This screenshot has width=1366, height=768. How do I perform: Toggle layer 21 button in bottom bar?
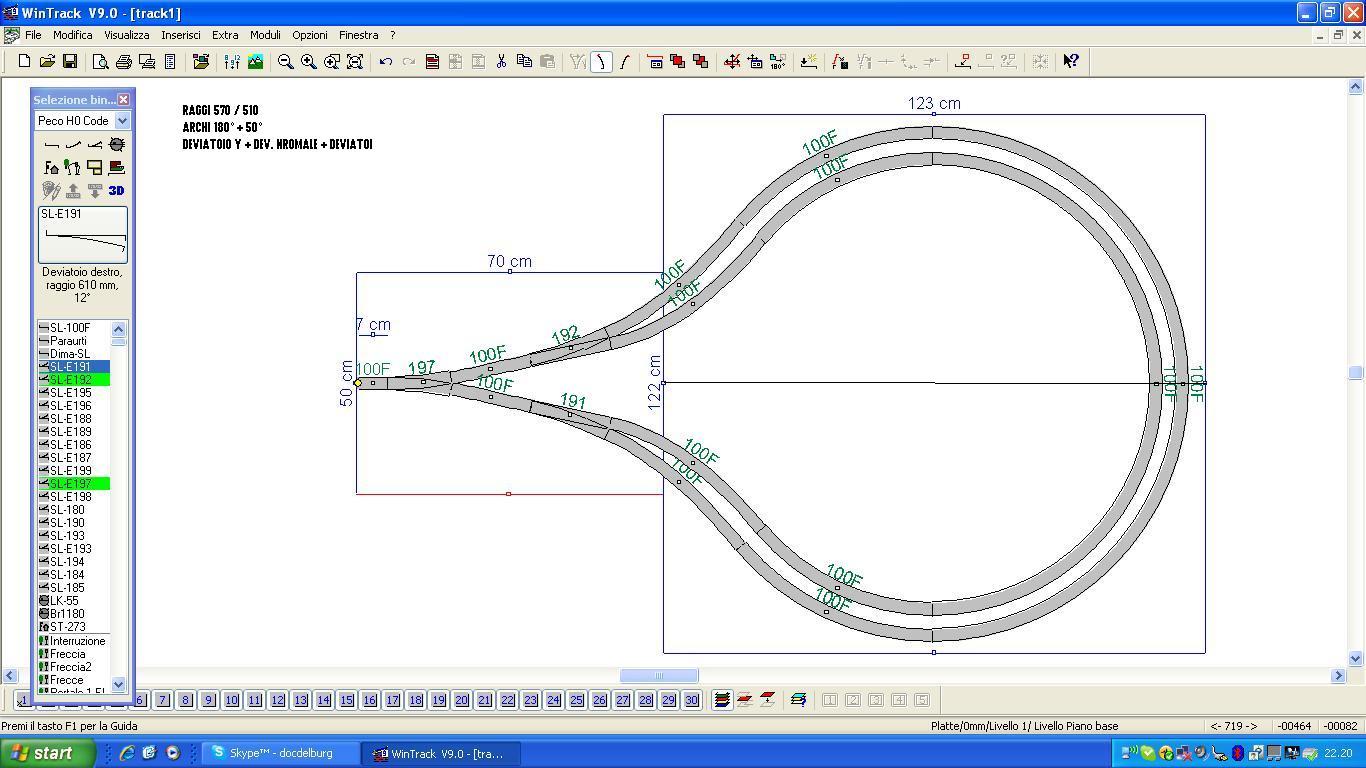coord(484,700)
